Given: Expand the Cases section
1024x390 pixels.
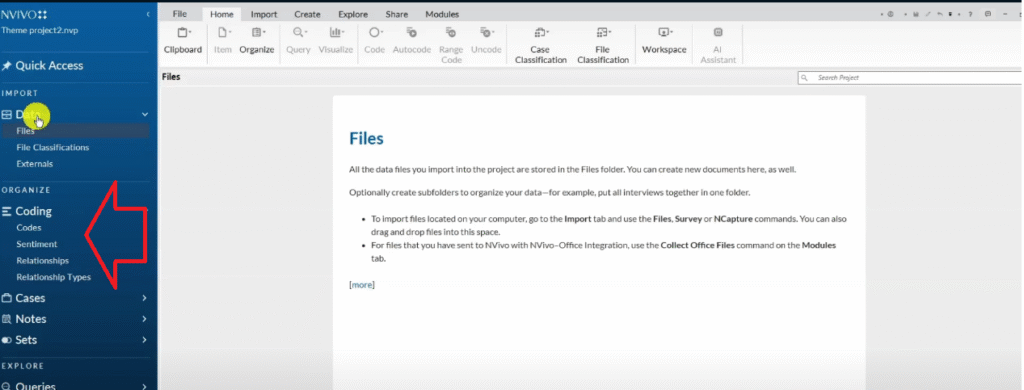Looking at the screenshot, I should point(144,298).
